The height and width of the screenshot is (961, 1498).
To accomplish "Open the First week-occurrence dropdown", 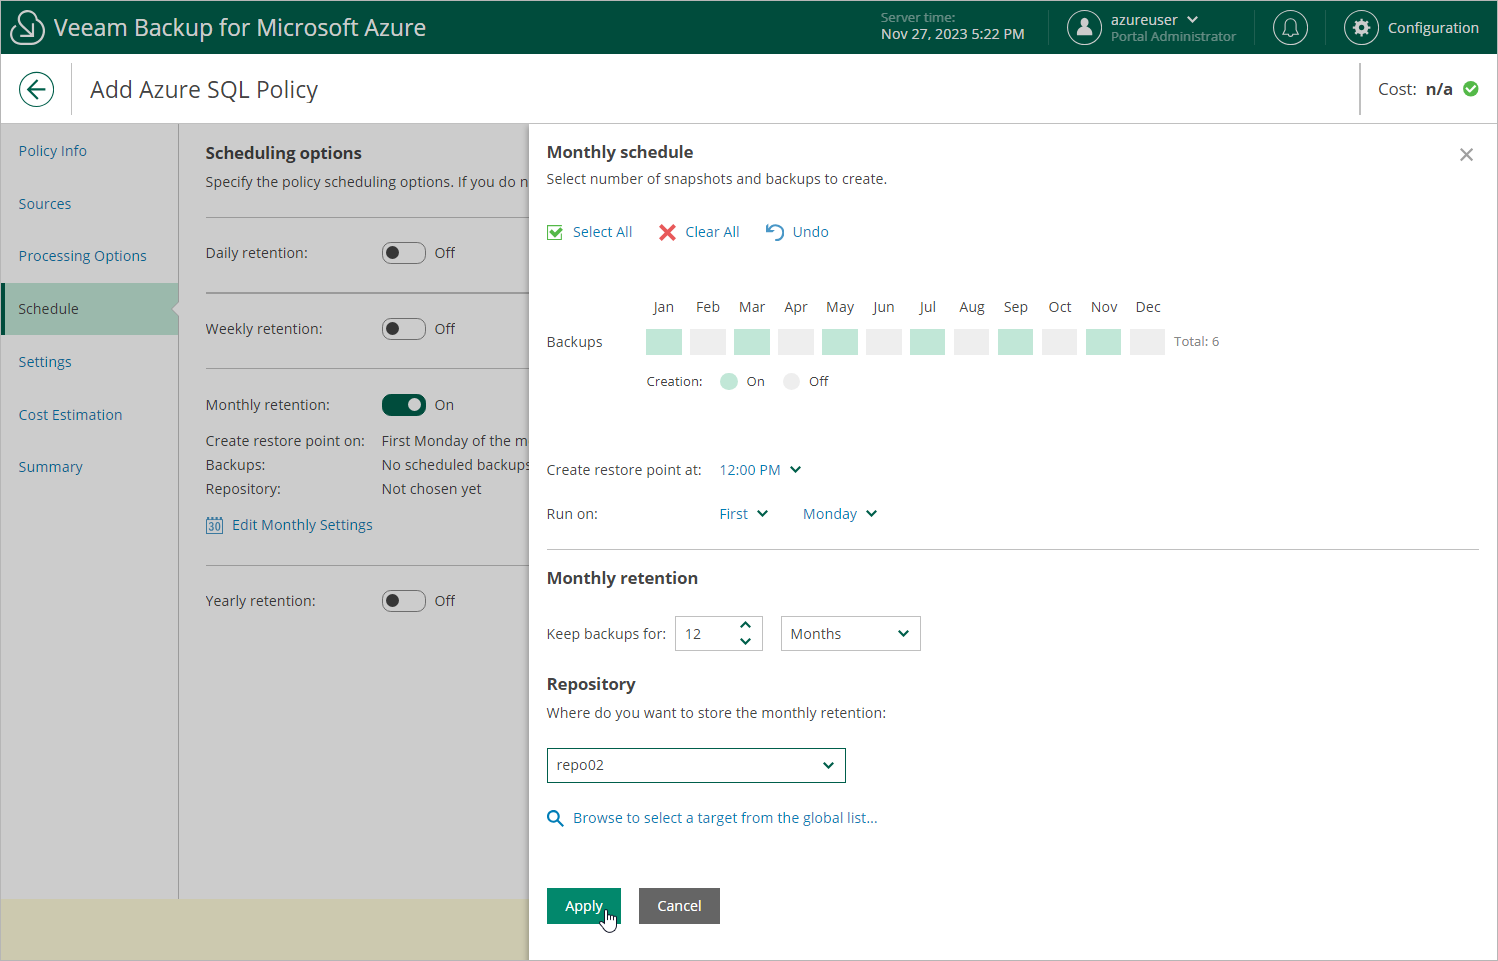I will pyautogui.click(x=744, y=514).
